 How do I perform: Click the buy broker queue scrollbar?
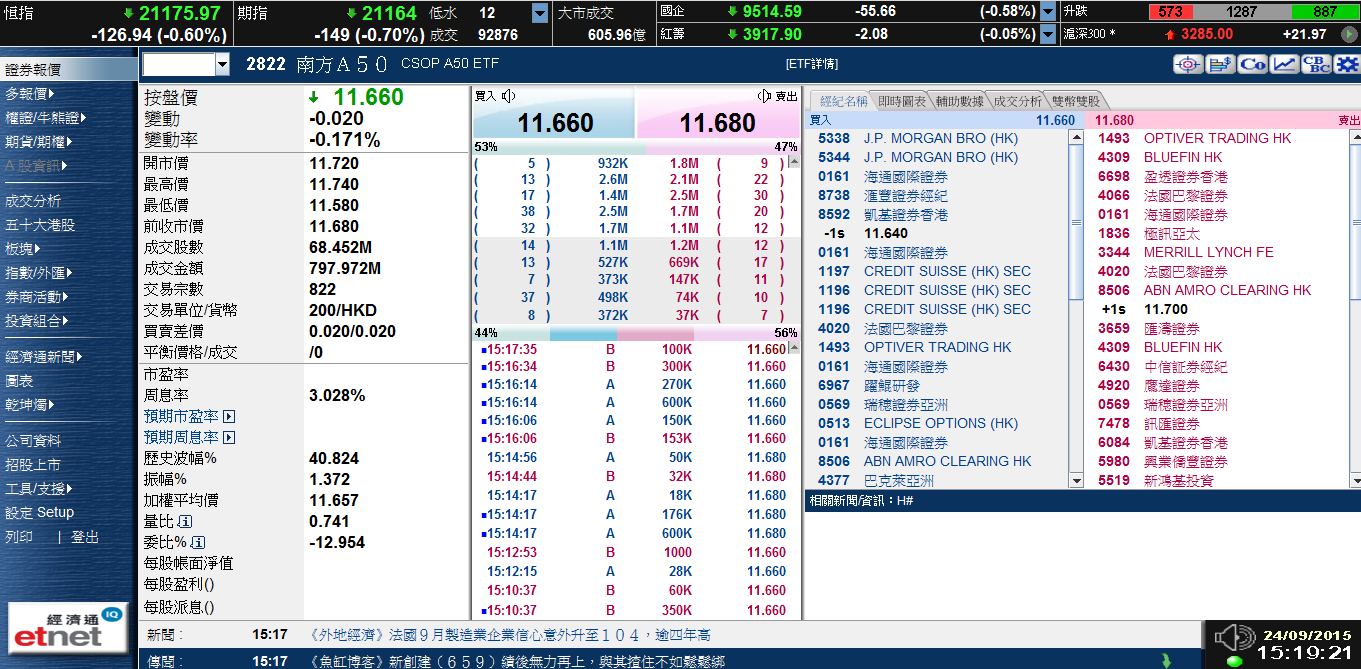click(1076, 310)
